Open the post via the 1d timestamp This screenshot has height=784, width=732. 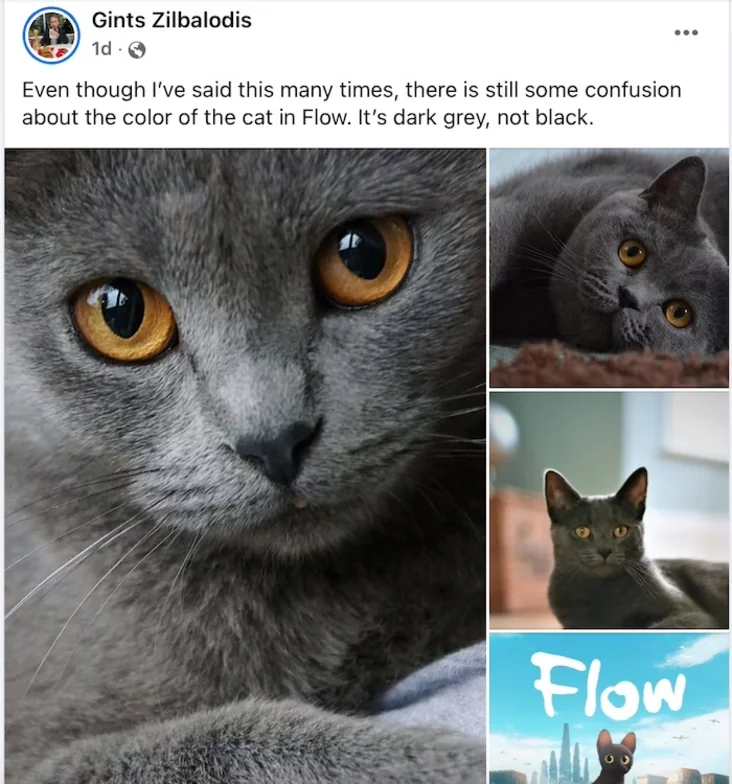click(102, 49)
